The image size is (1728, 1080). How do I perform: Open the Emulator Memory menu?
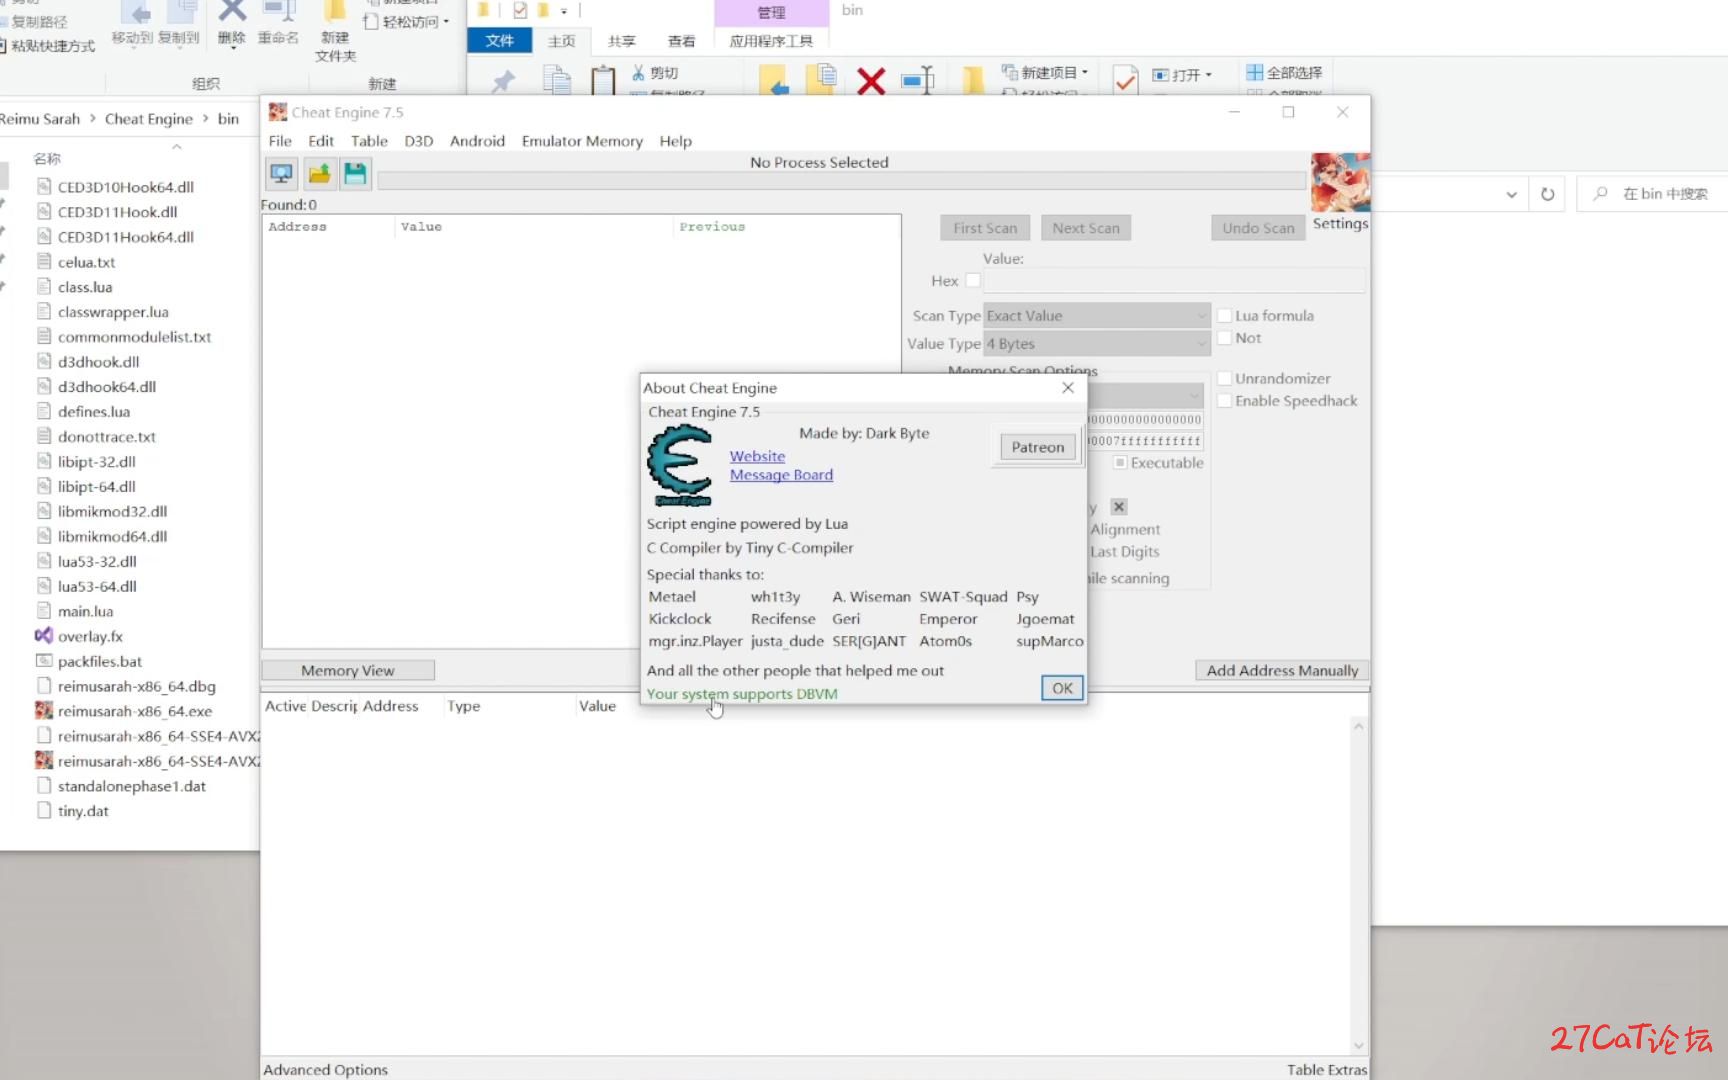click(582, 141)
